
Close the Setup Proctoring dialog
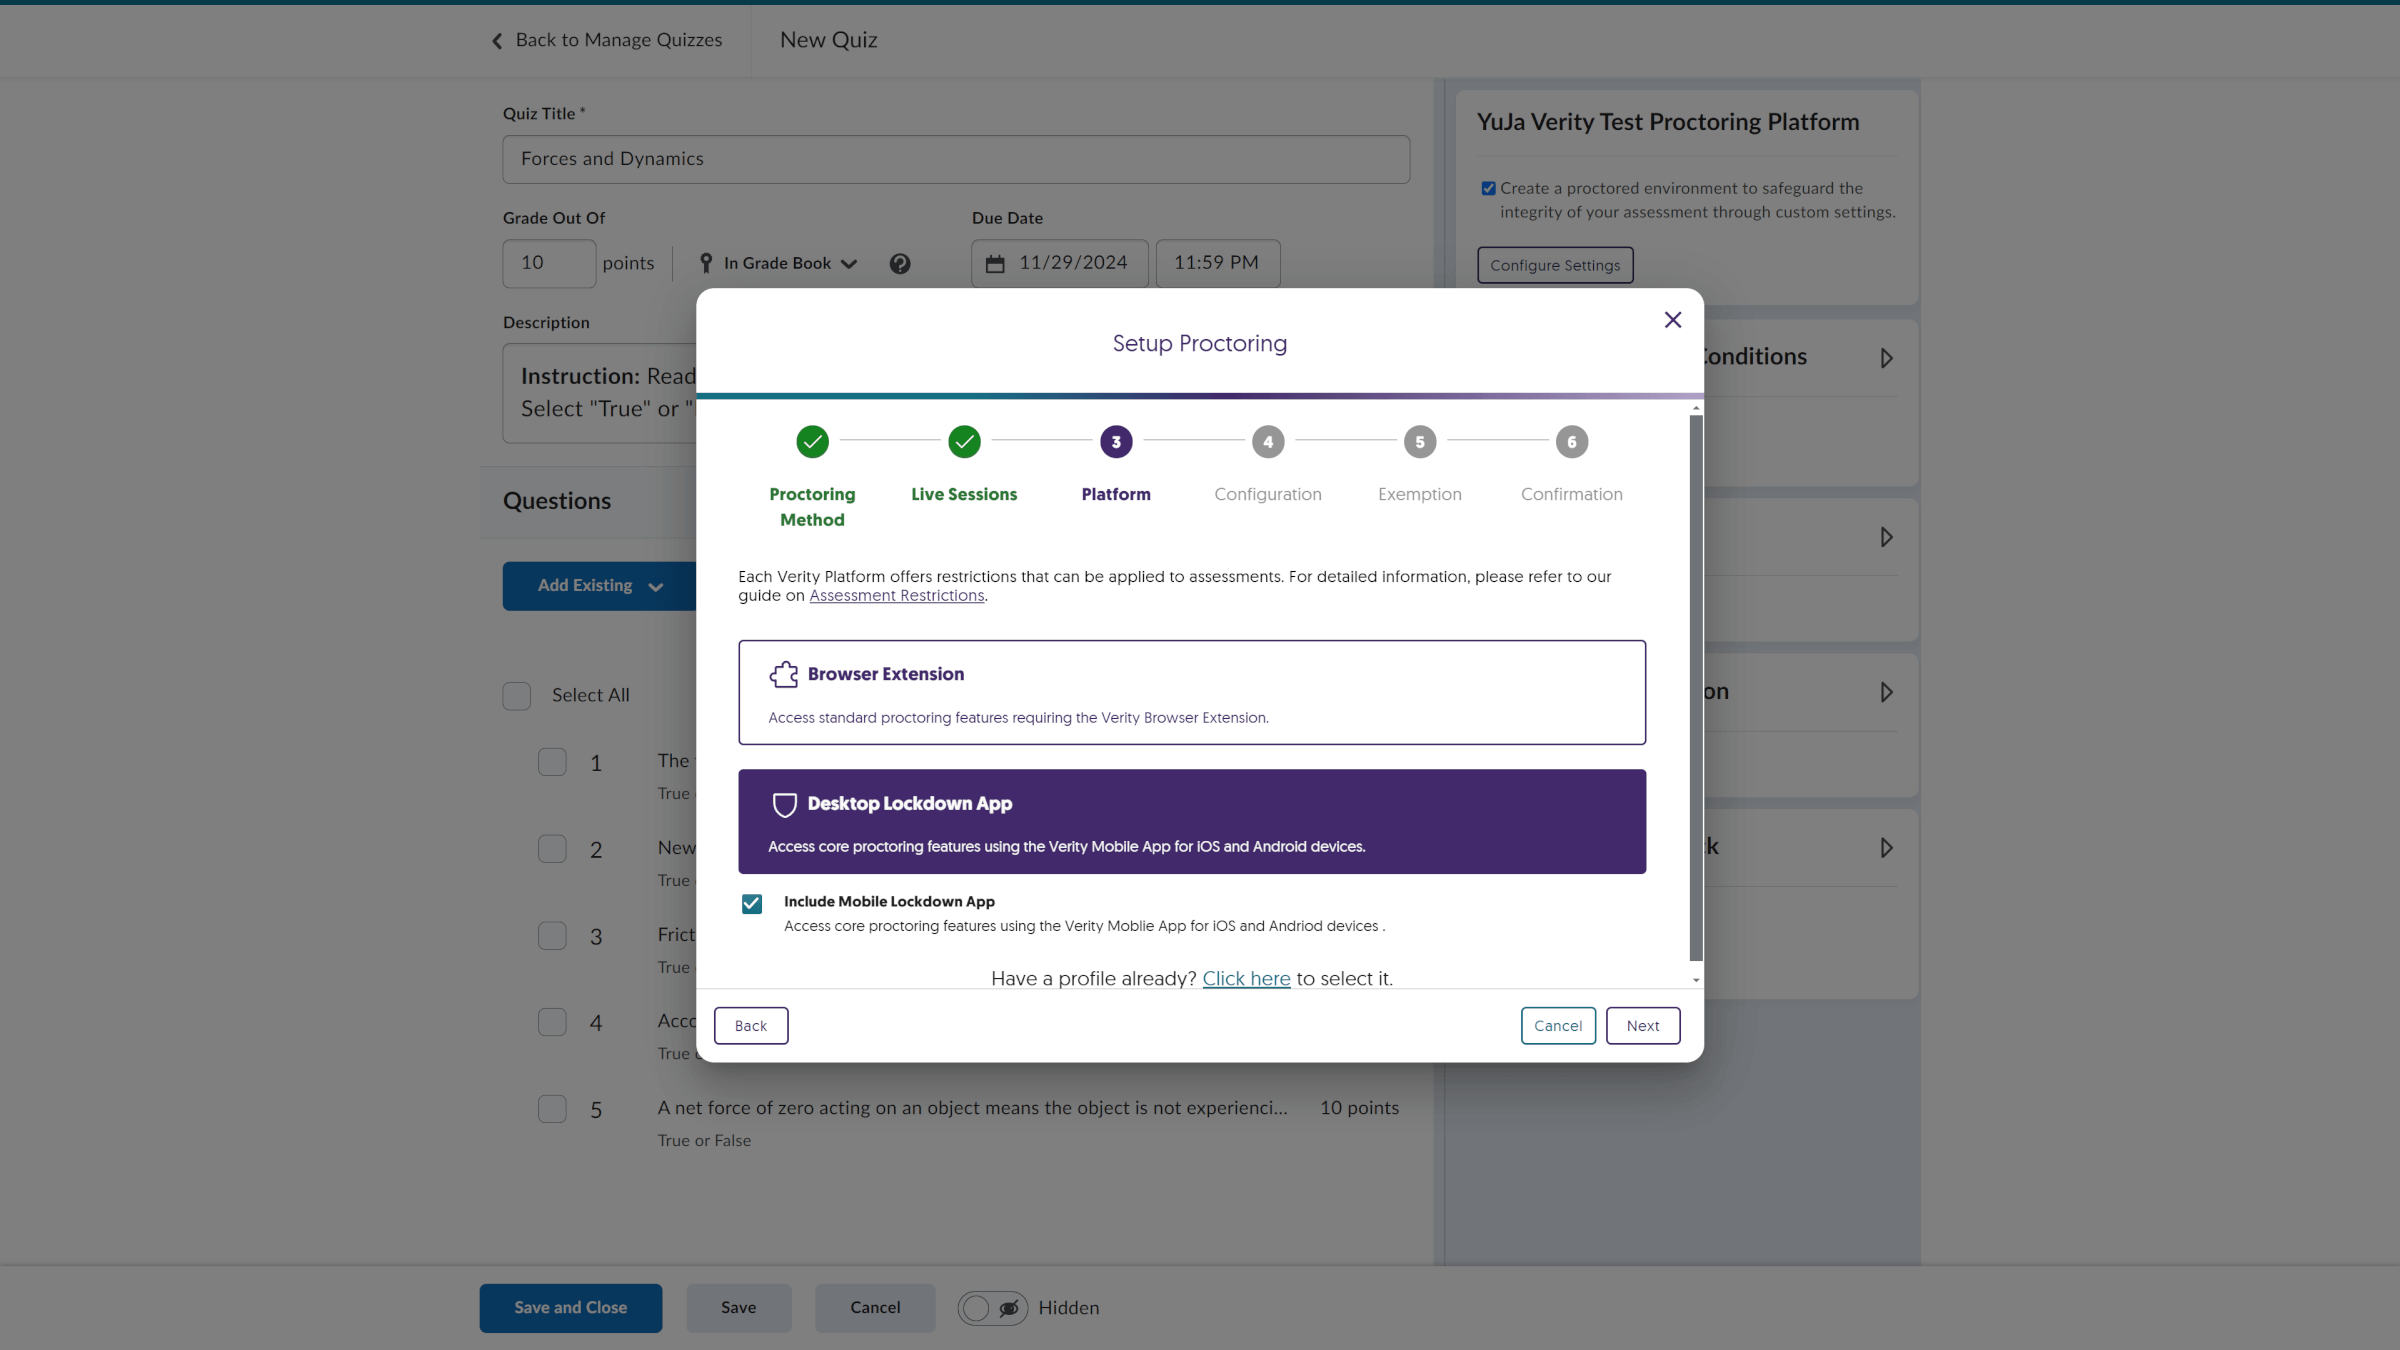1673,320
